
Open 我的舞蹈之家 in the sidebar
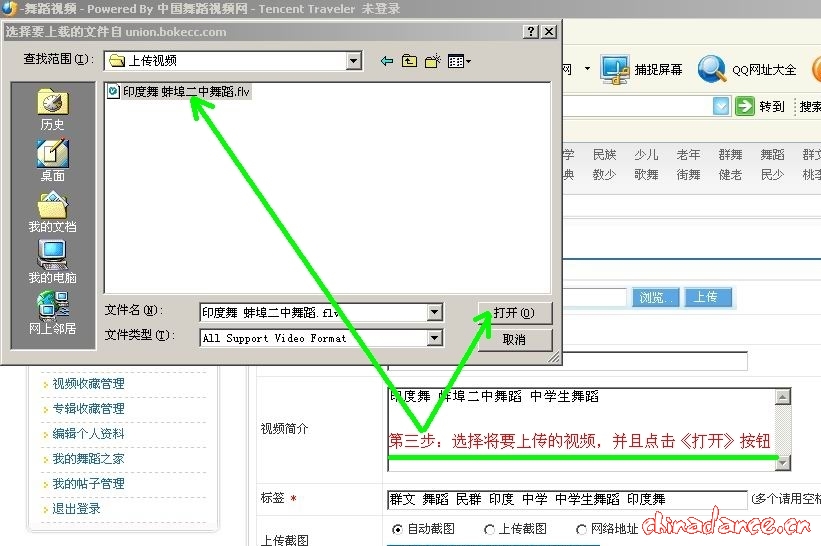[x=88, y=459]
